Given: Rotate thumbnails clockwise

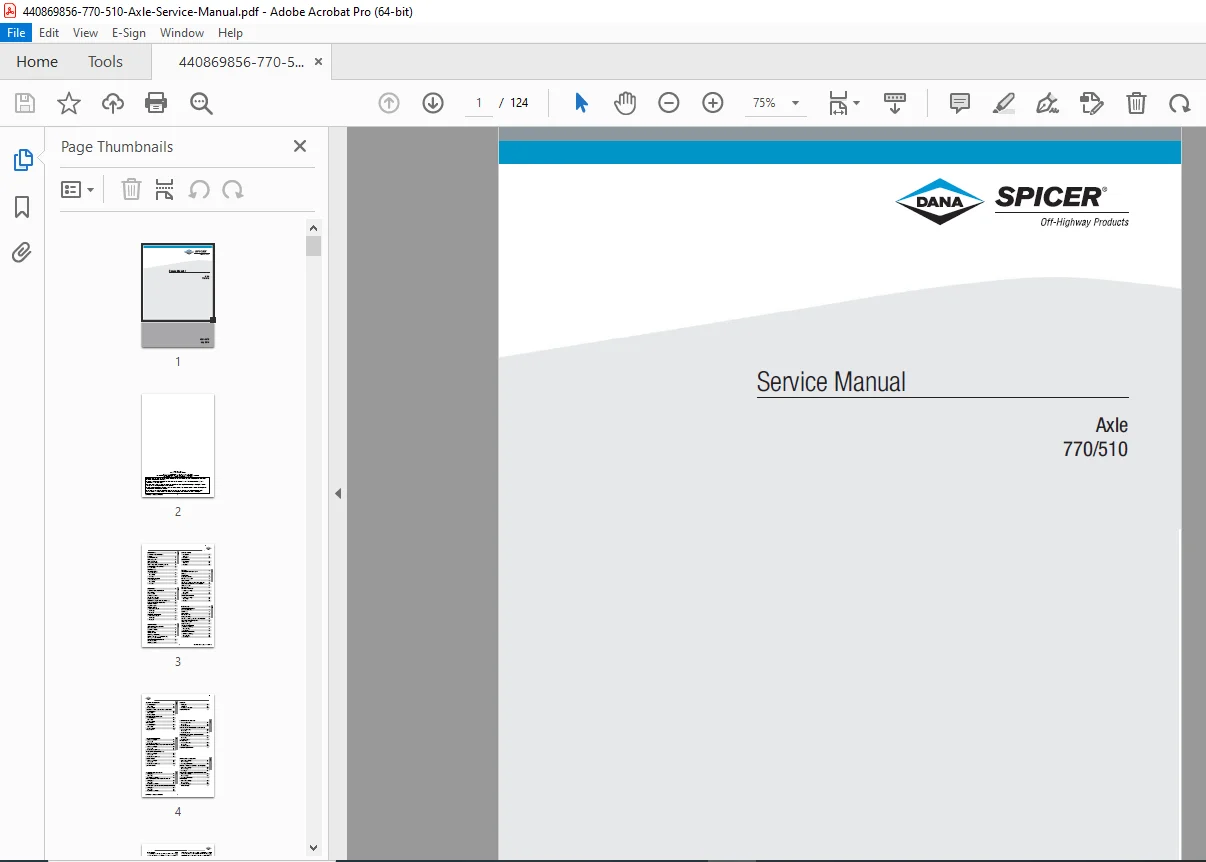Looking at the screenshot, I should tap(233, 190).
